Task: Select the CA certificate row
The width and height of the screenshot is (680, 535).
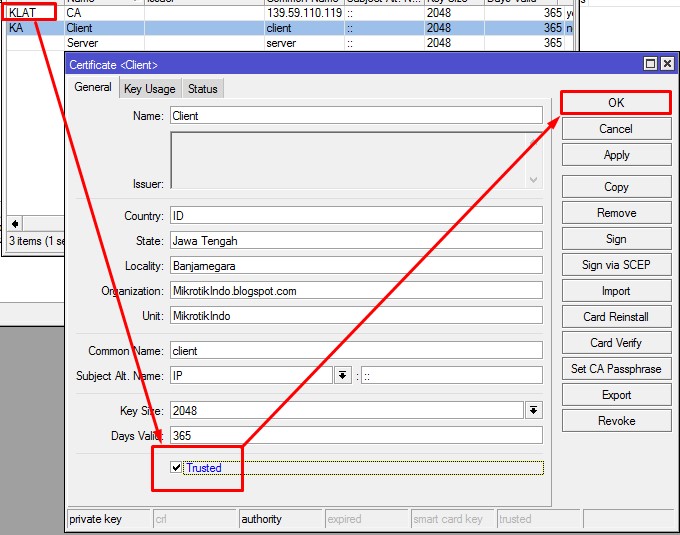Action: [290, 13]
